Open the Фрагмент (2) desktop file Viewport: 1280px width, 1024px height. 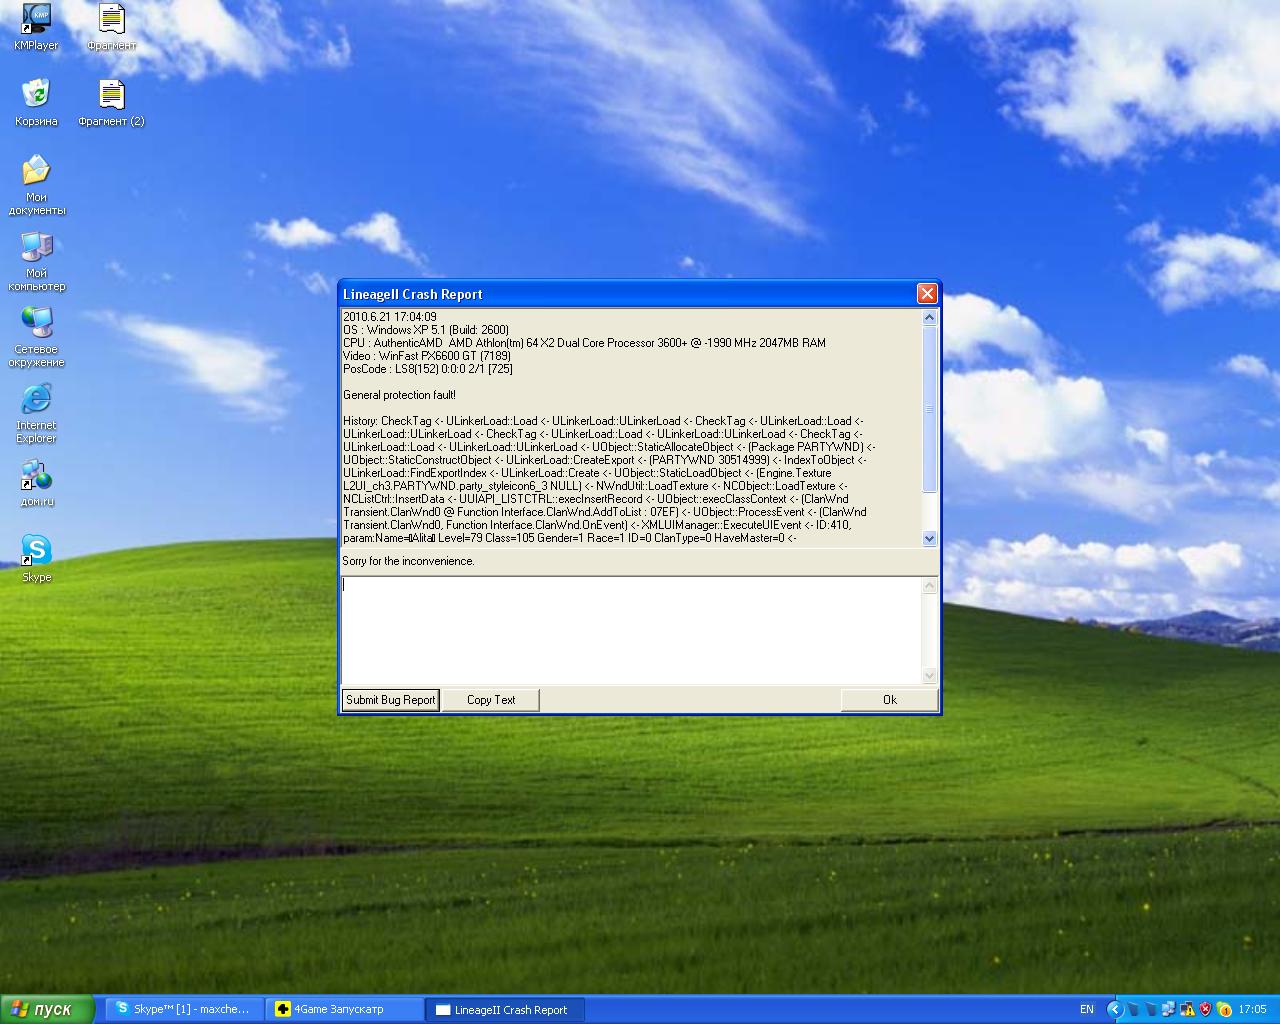[111, 103]
